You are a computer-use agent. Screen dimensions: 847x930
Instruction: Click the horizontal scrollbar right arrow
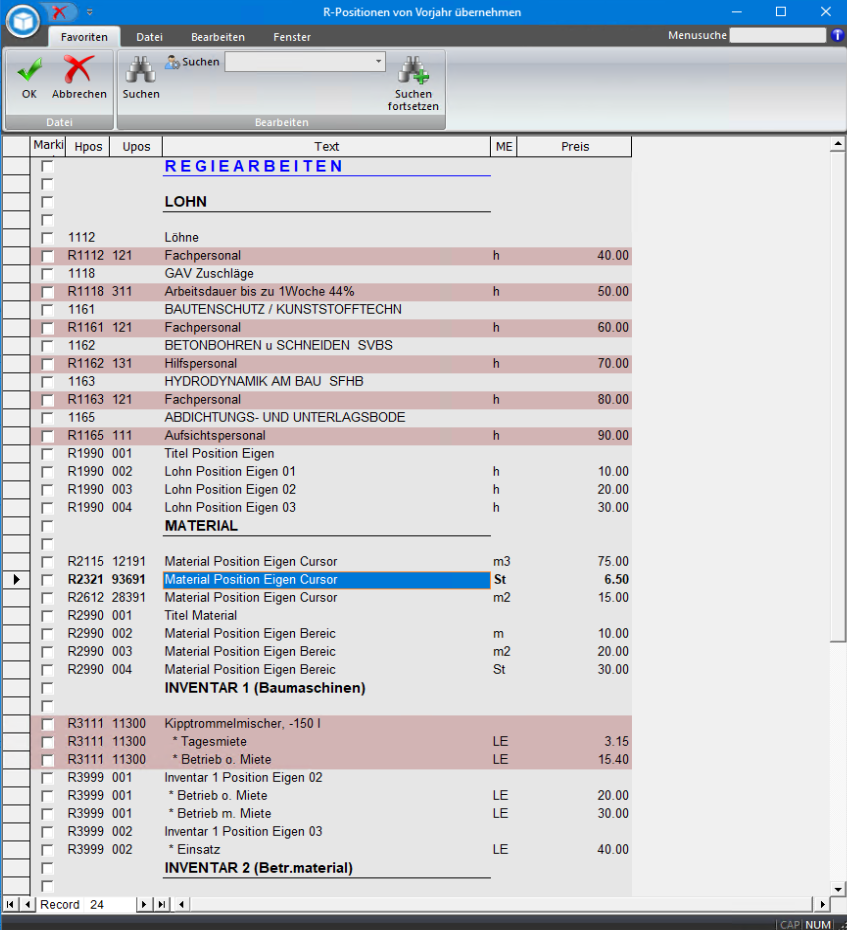tap(822, 904)
